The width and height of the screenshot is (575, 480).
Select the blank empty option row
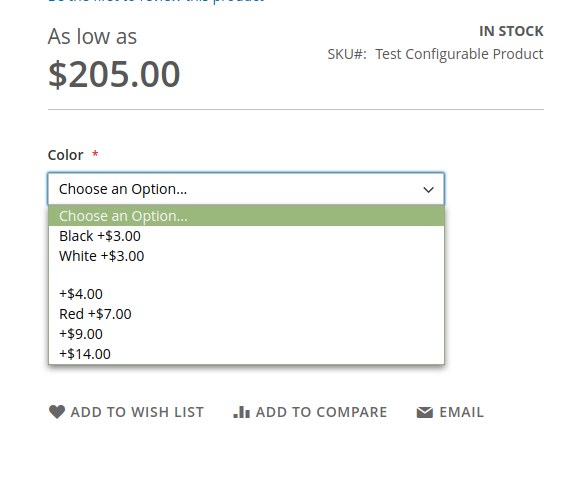click(x=246, y=275)
